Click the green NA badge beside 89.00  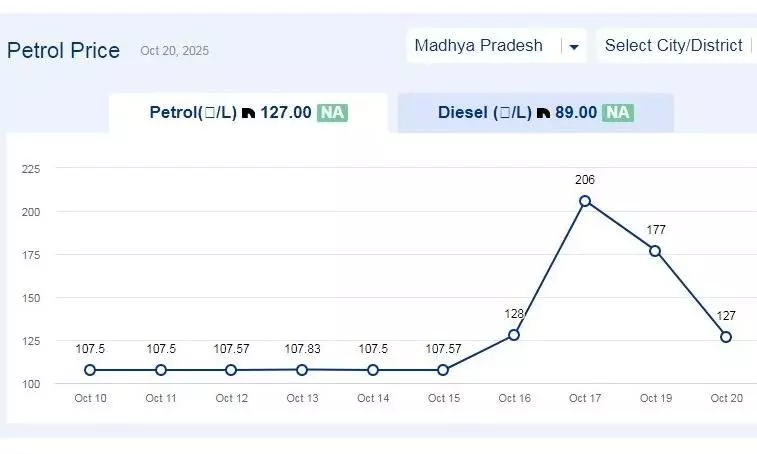coord(618,113)
